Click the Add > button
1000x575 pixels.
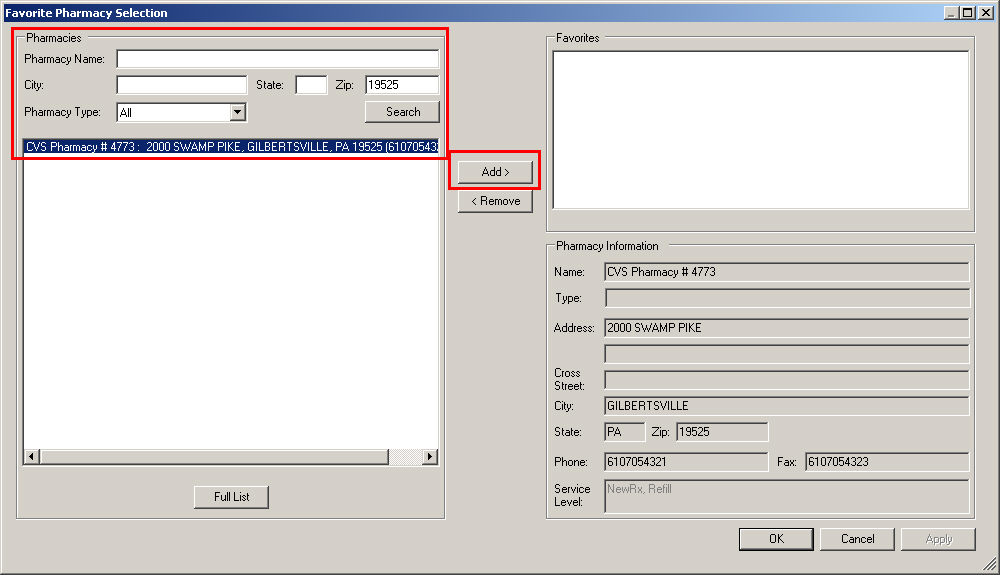click(495, 172)
